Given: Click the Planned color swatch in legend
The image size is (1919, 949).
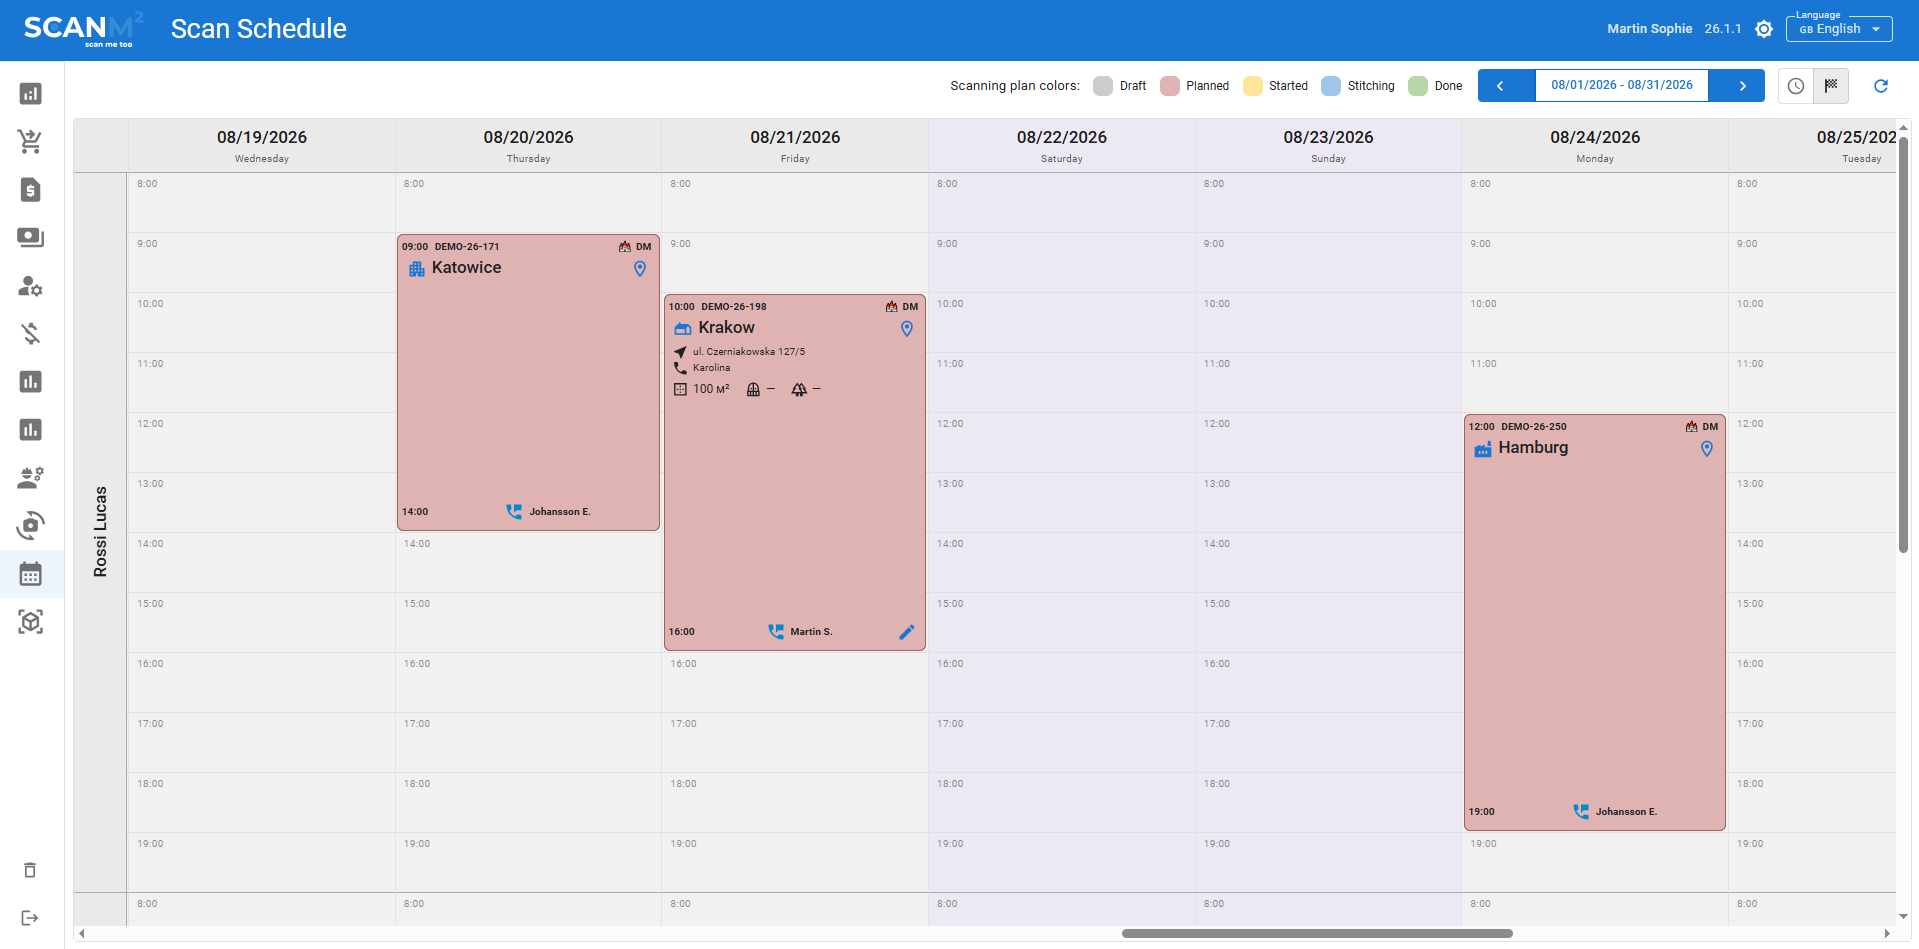Looking at the screenshot, I should 1170,86.
